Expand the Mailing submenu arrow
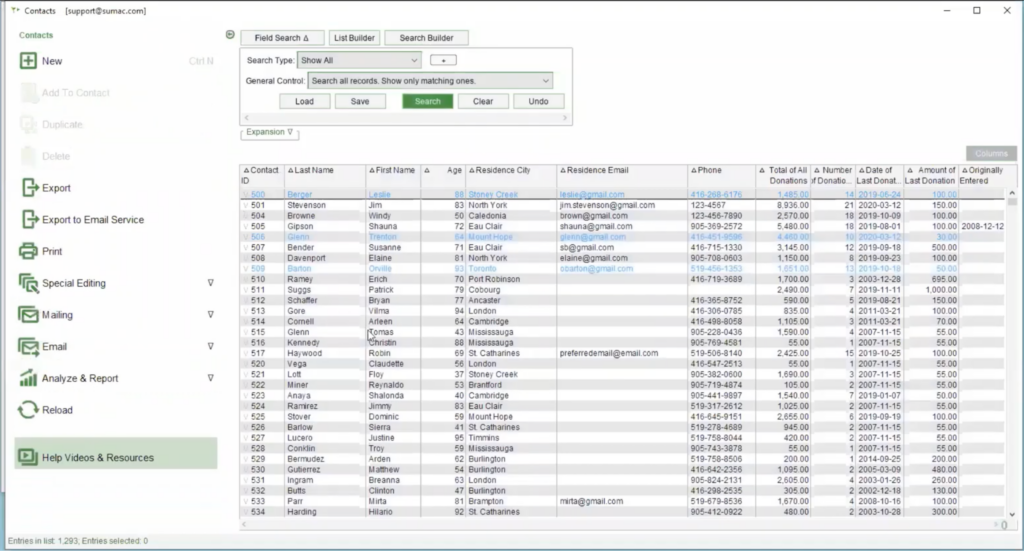The image size is (1024, 551). click(x=210, y=314)
